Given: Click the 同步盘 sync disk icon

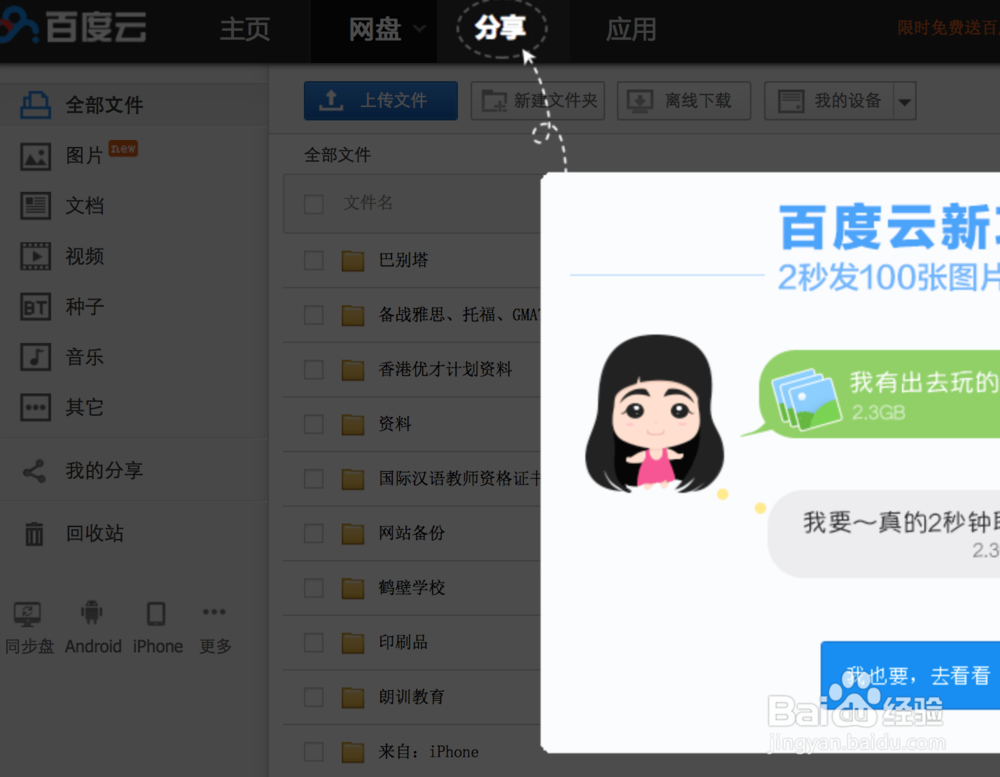Looking at the screenshot, I should [27, 614].
